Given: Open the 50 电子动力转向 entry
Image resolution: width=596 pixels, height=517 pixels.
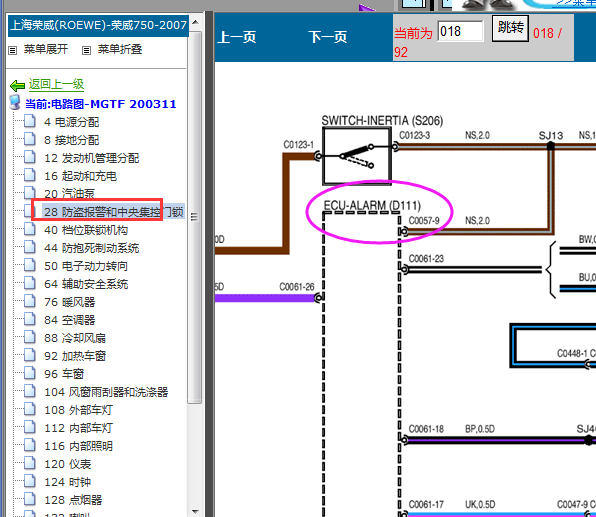Looking at the screenshot, I should [86, 266].
